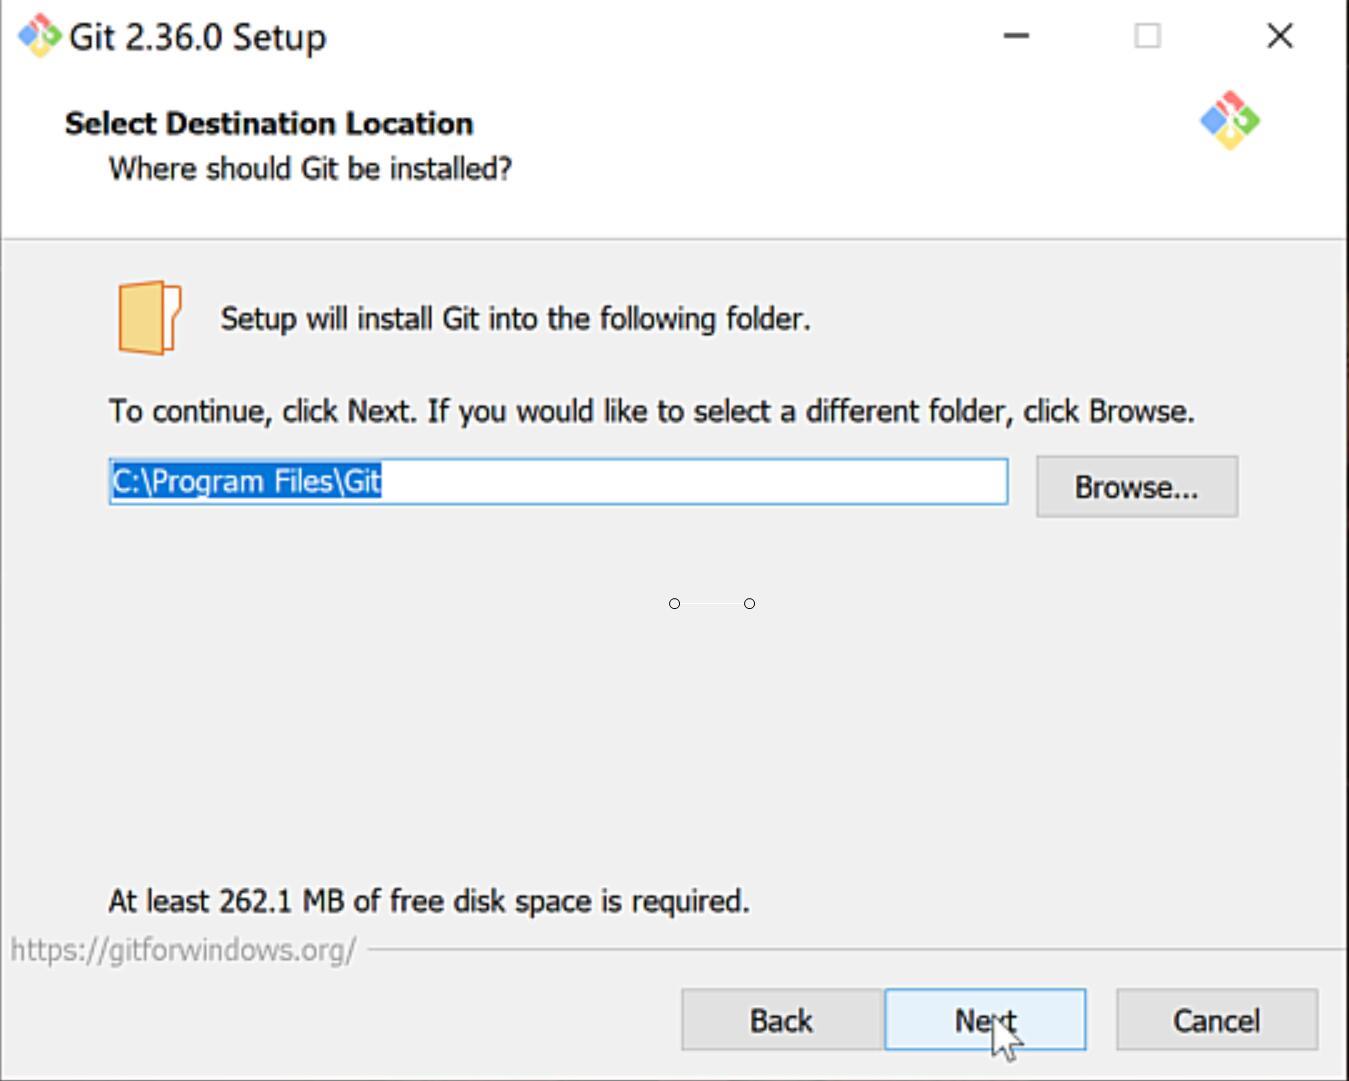Open the Browse... folder dialog
This screenshot has height=1081, width=1349.
tap(1137, 487)
